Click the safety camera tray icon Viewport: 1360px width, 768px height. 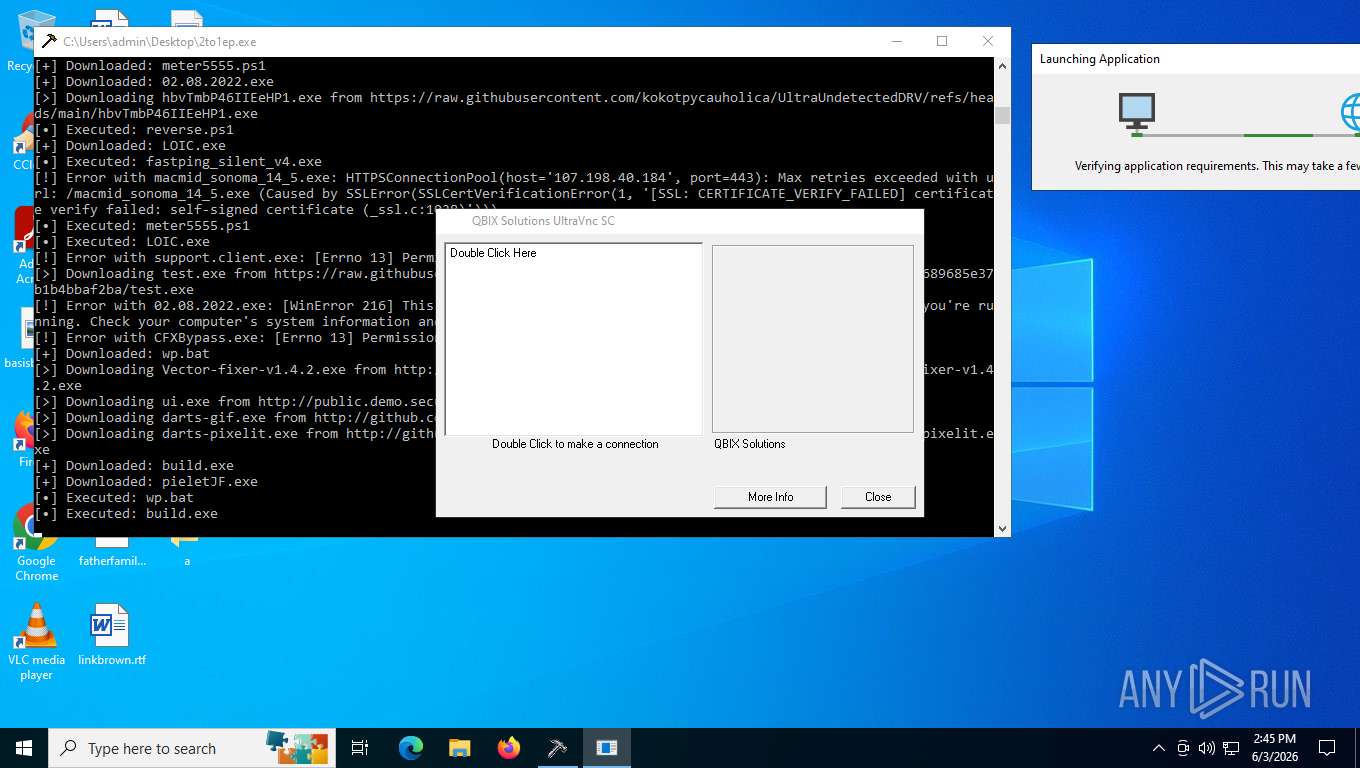pos(1183,748)
